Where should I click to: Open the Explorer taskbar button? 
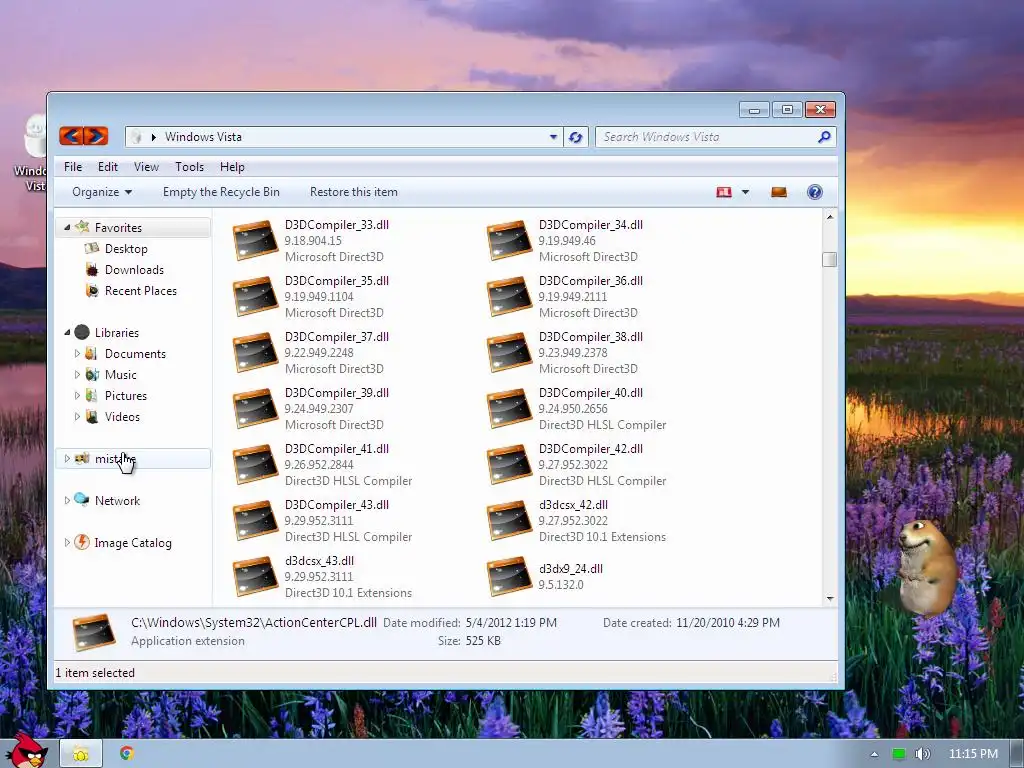coord(81,754)
